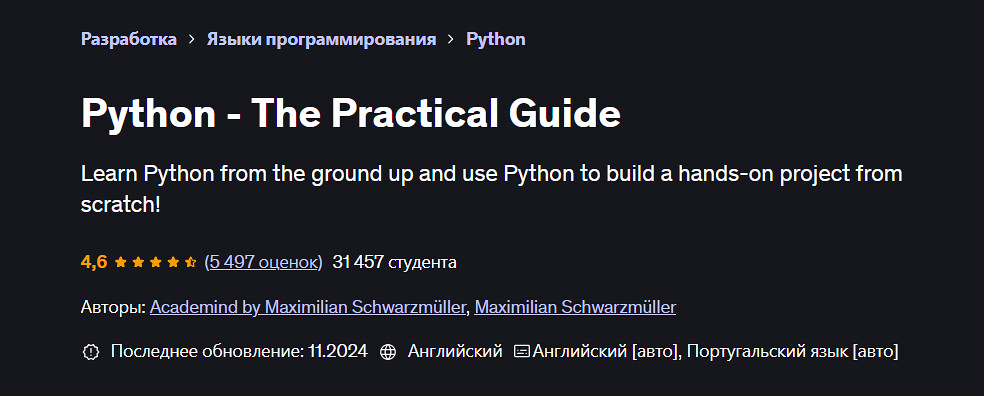The height and width of the screenshot is (396, 984).
Task: Click the chevron before the Python breadcrumb
Action: tap(451, 40)
